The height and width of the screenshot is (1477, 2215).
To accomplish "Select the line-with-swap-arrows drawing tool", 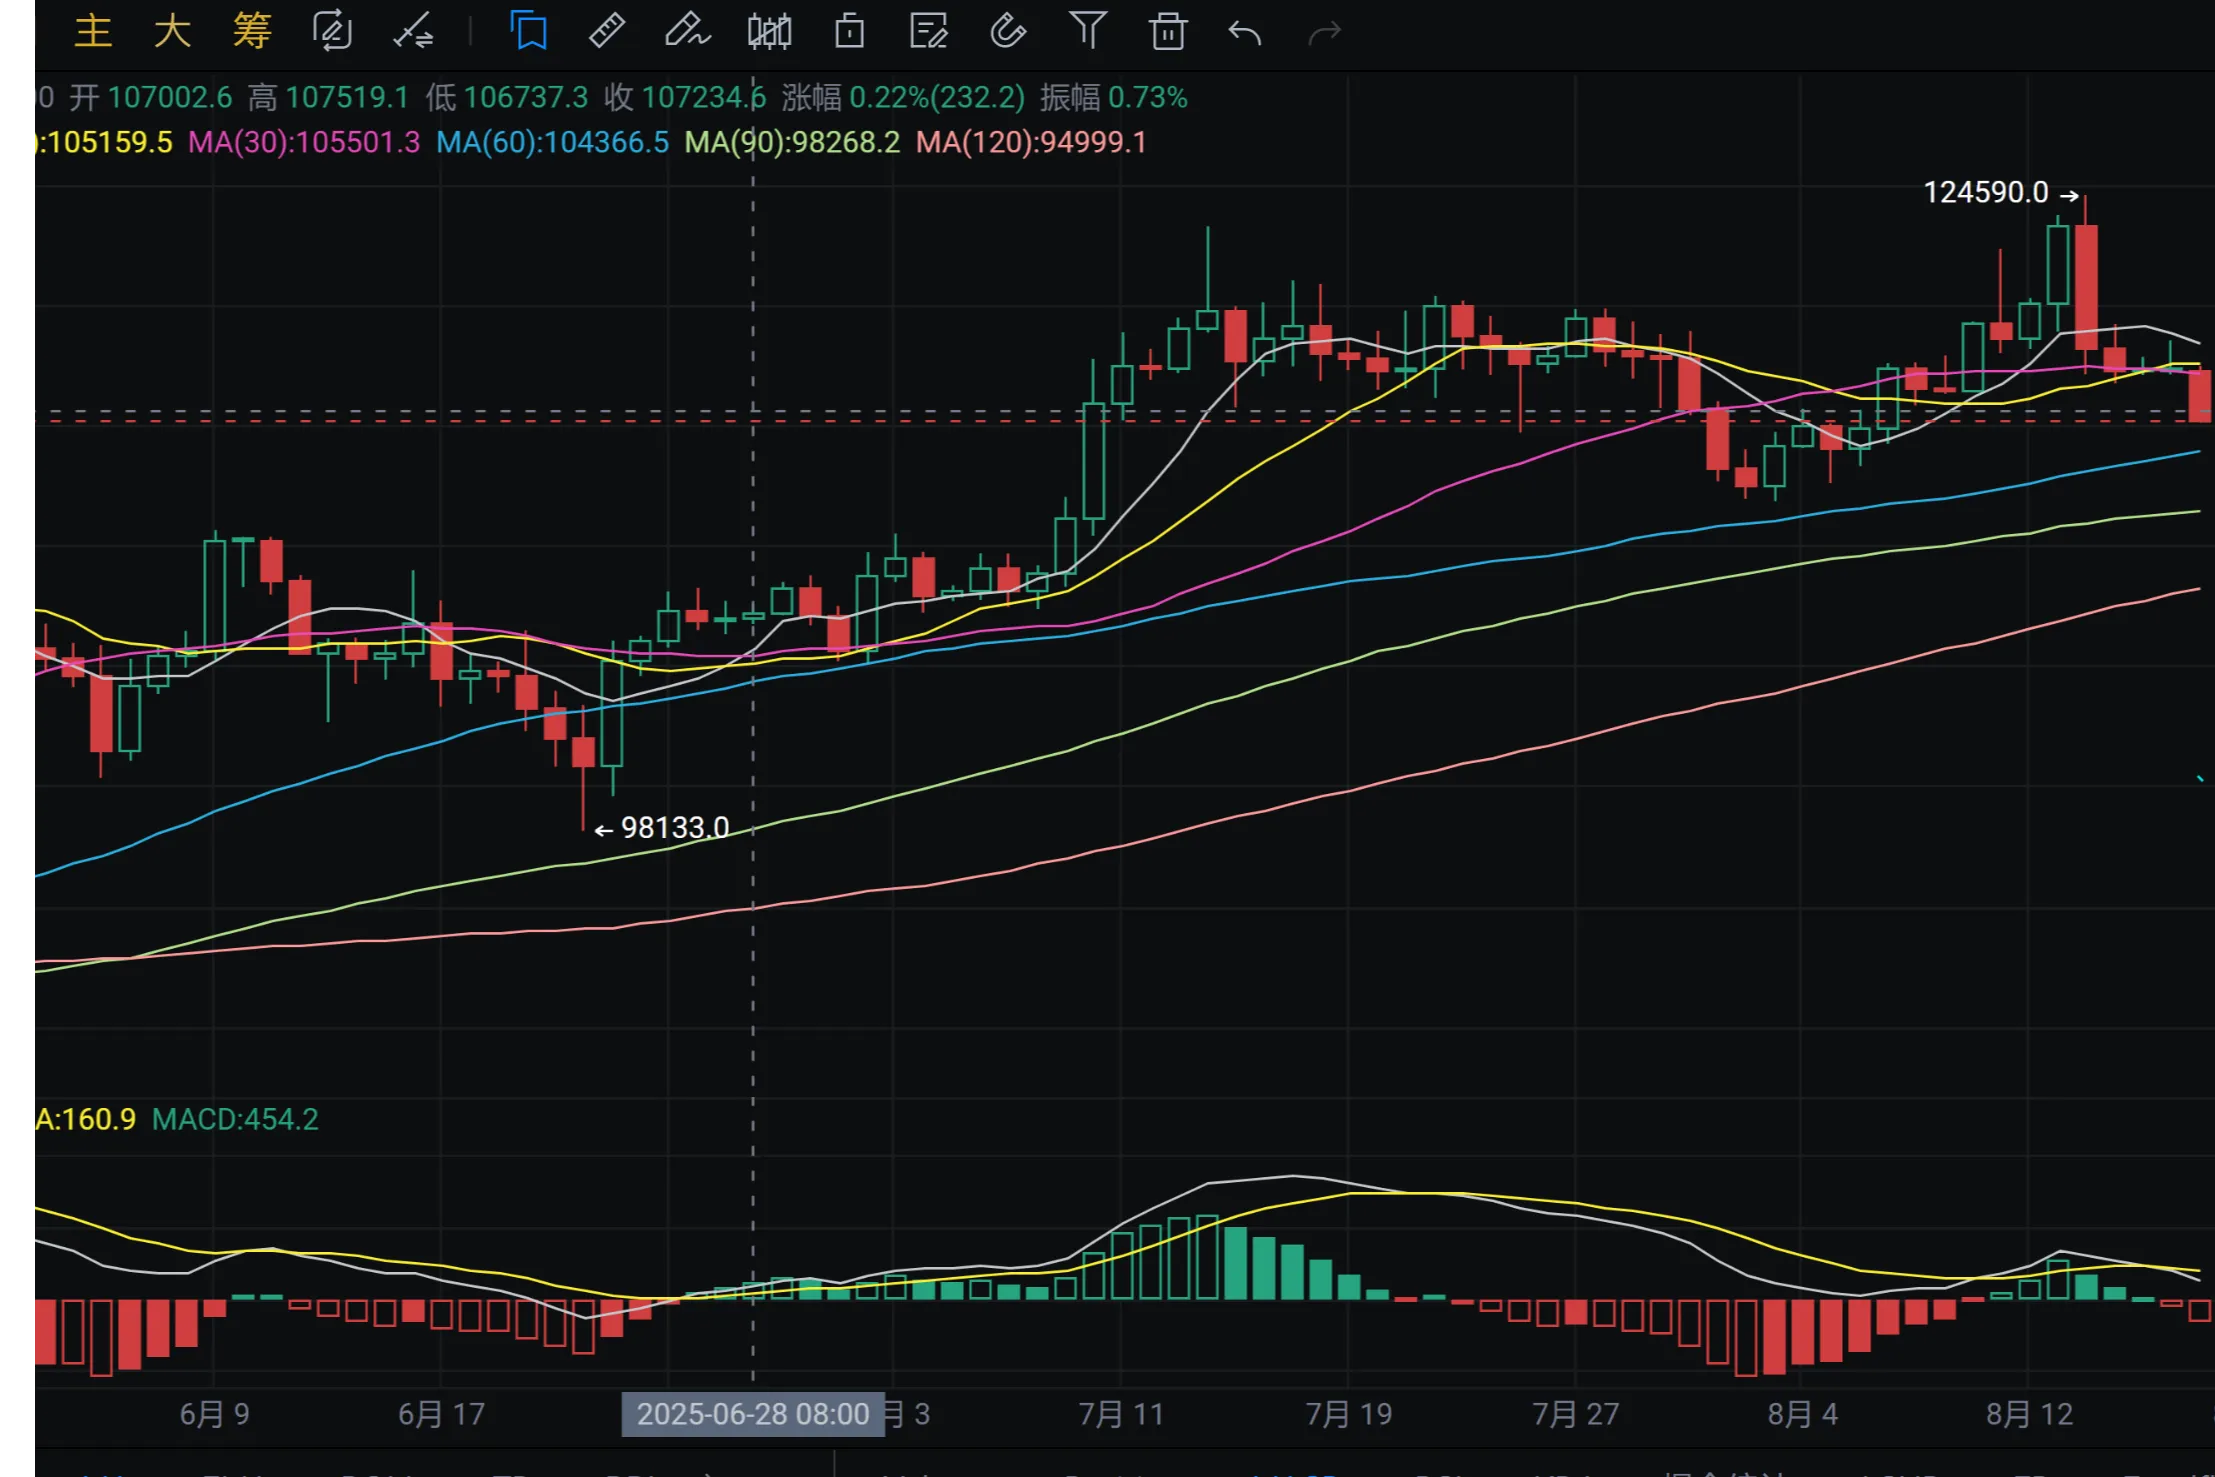I will (412, 31).
